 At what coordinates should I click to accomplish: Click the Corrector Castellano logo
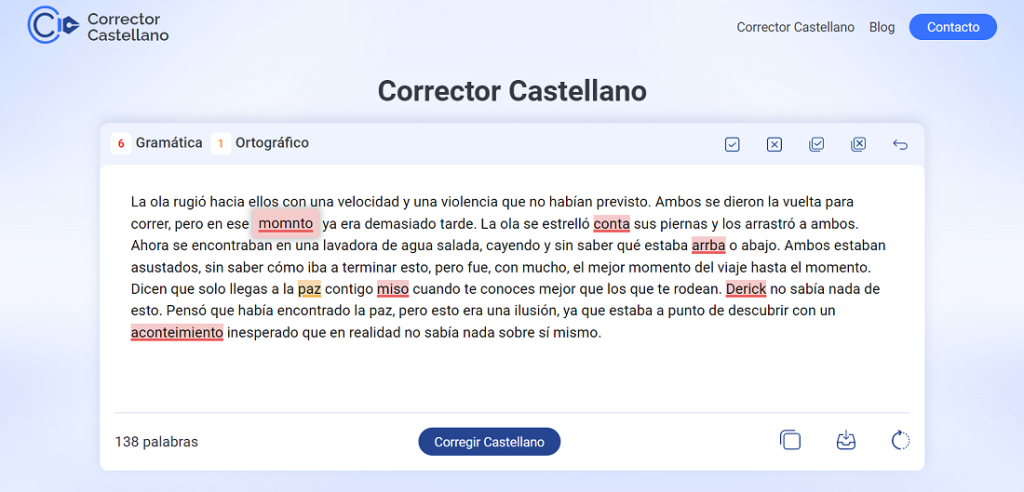tap(98, 27)
